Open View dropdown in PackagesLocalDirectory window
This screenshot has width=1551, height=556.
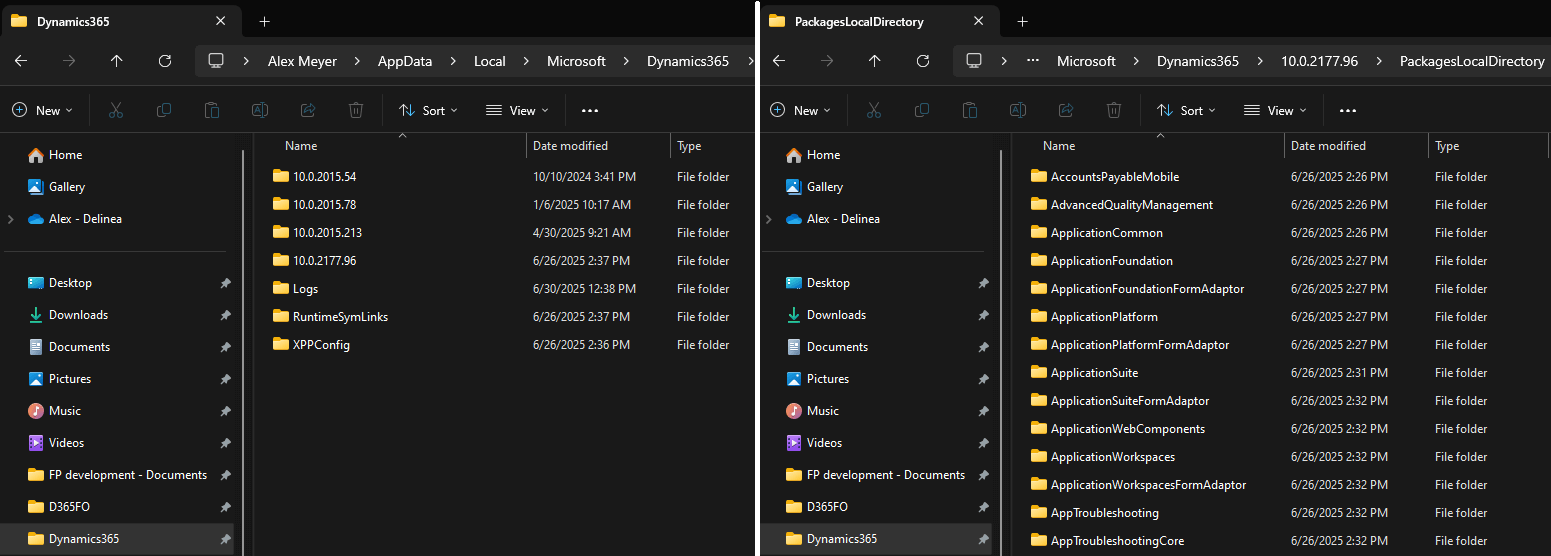[x=1275, y=111]
